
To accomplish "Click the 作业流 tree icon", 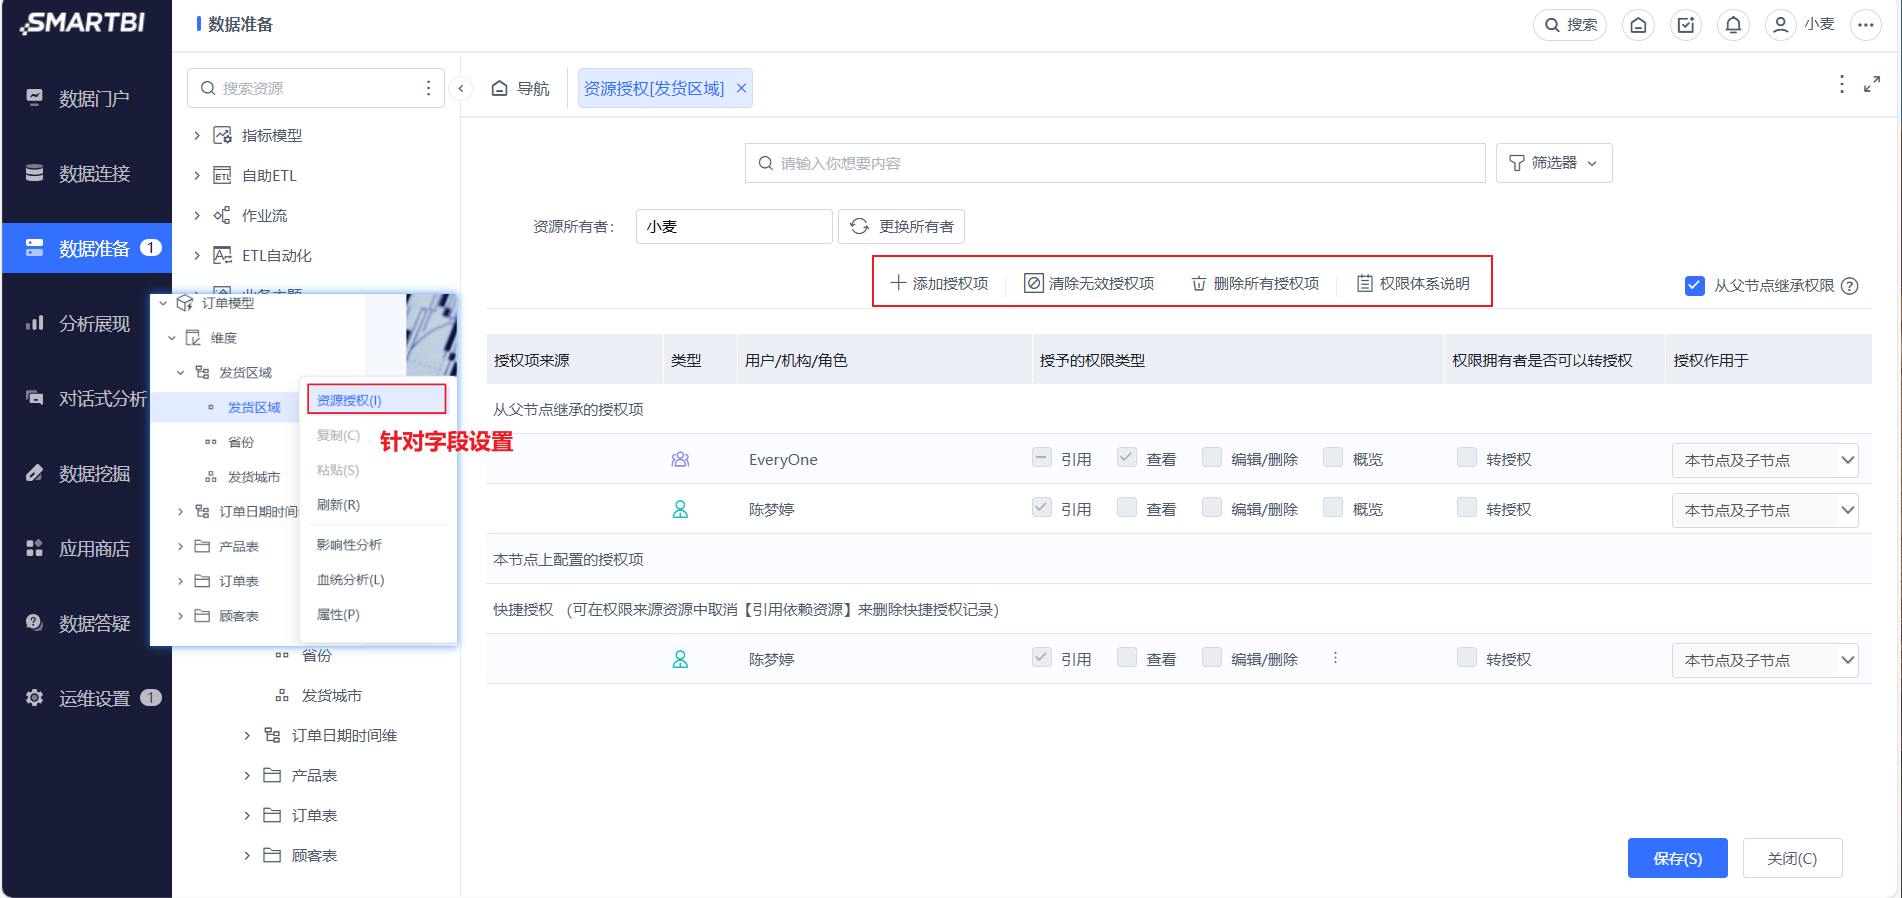I will point(222,215).
